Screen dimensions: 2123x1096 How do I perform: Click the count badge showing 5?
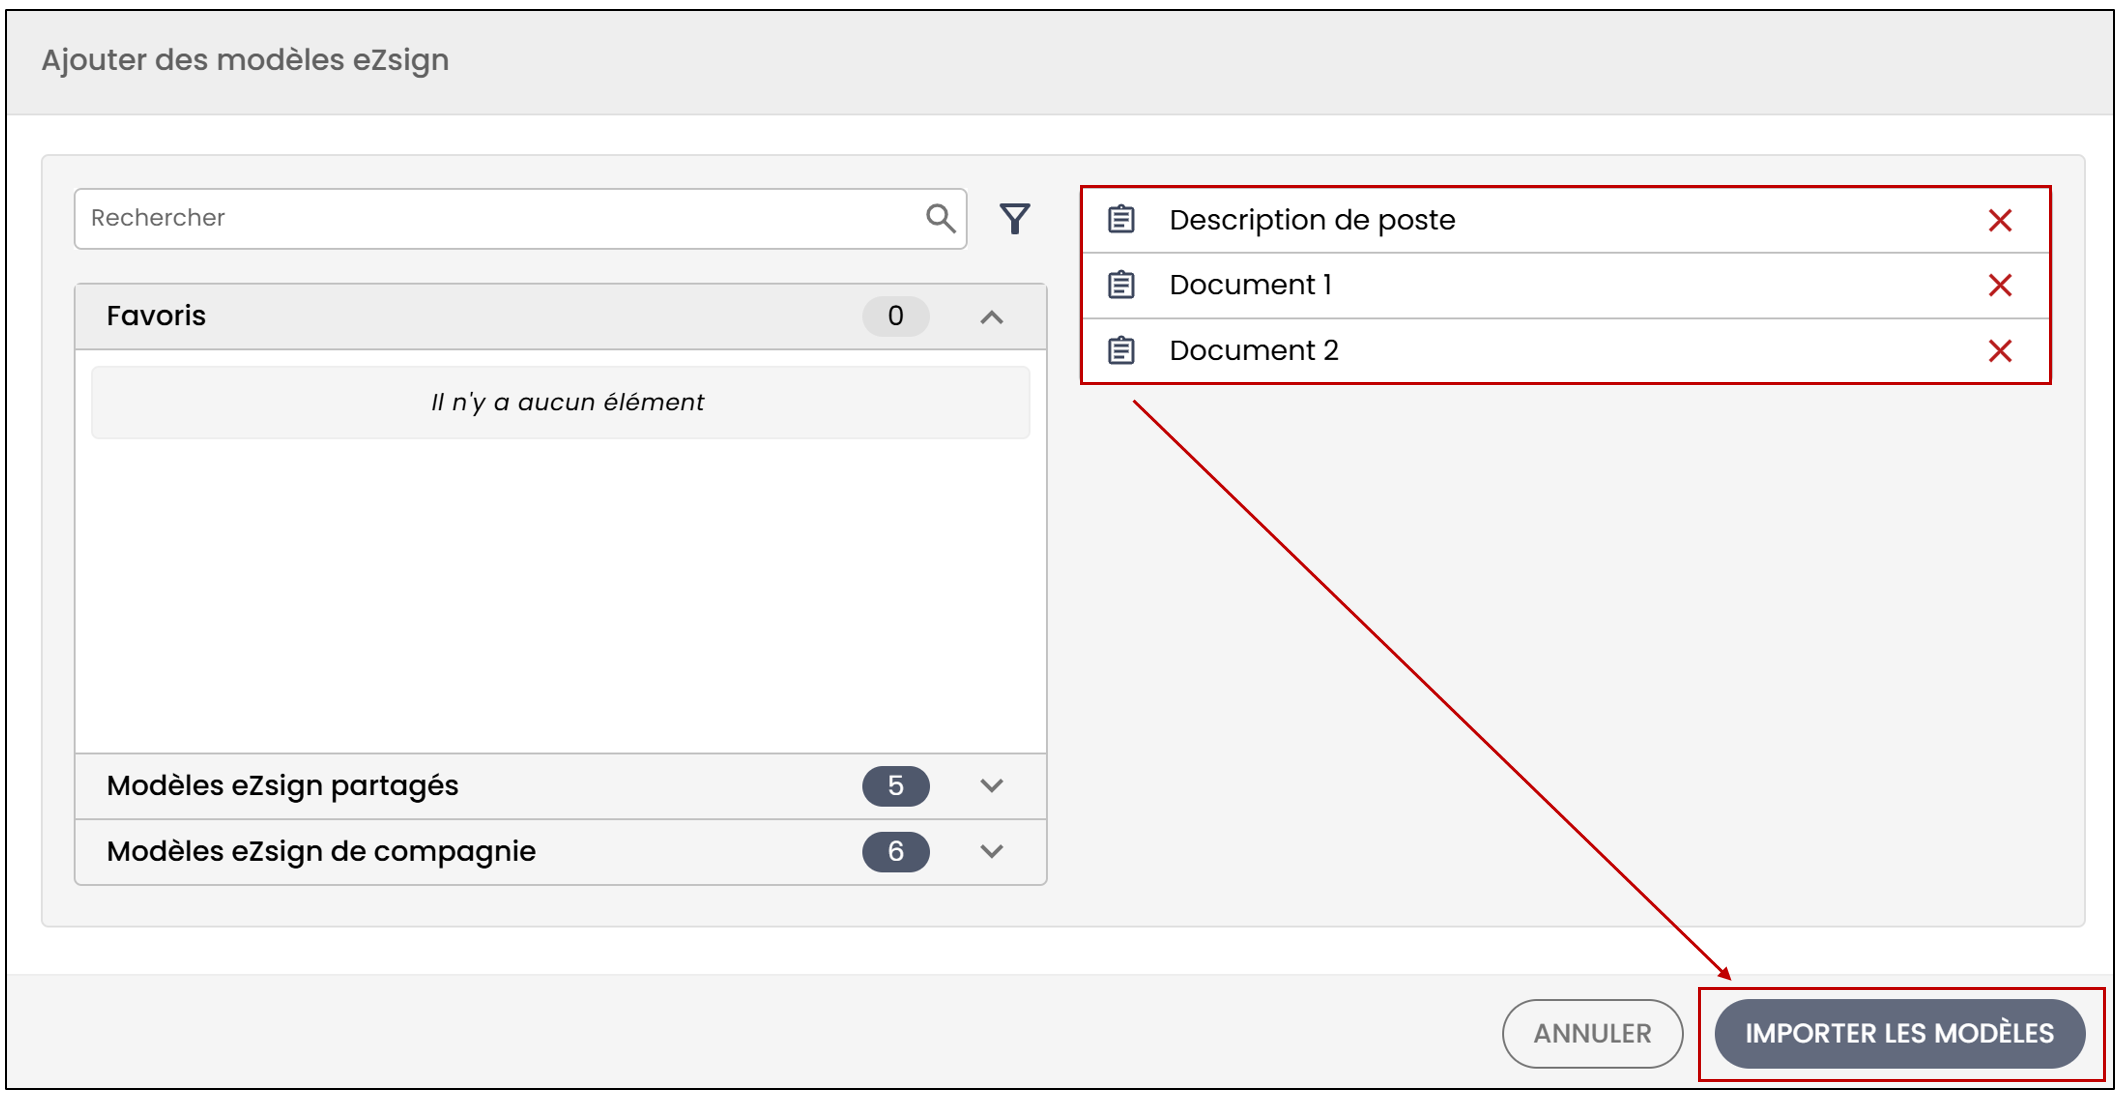(x=896, y=786)
